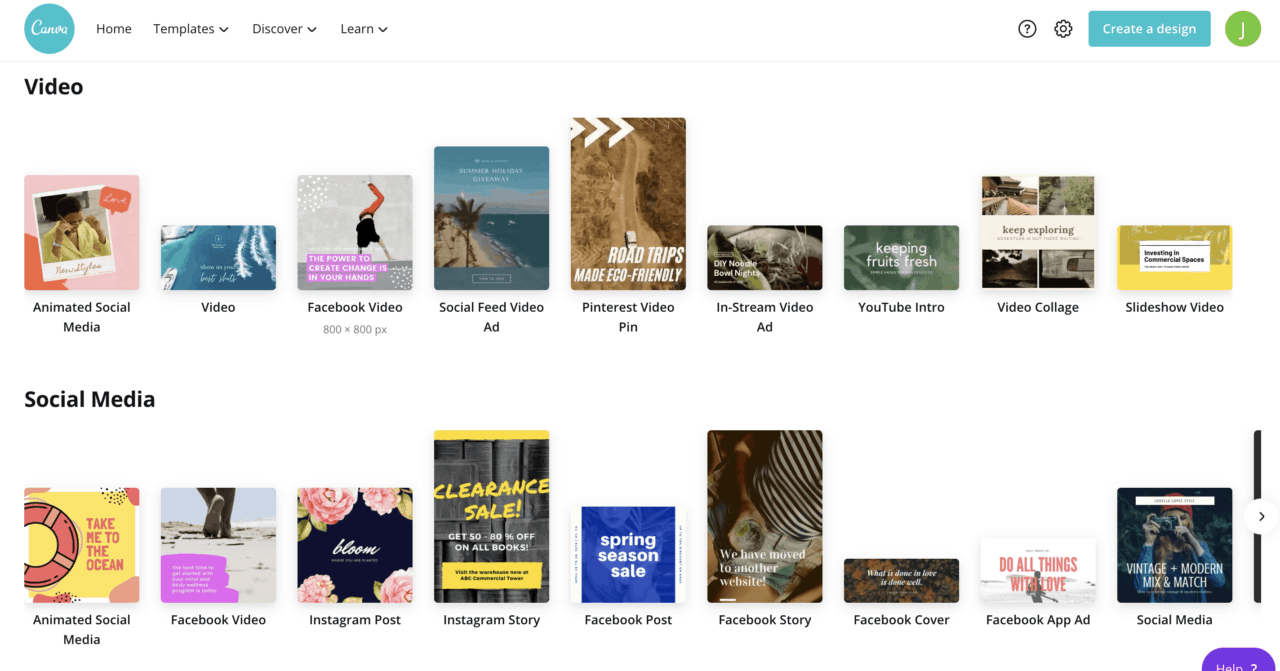Select the Video Collage template

pyautogui.click(x=1037, y=232)
